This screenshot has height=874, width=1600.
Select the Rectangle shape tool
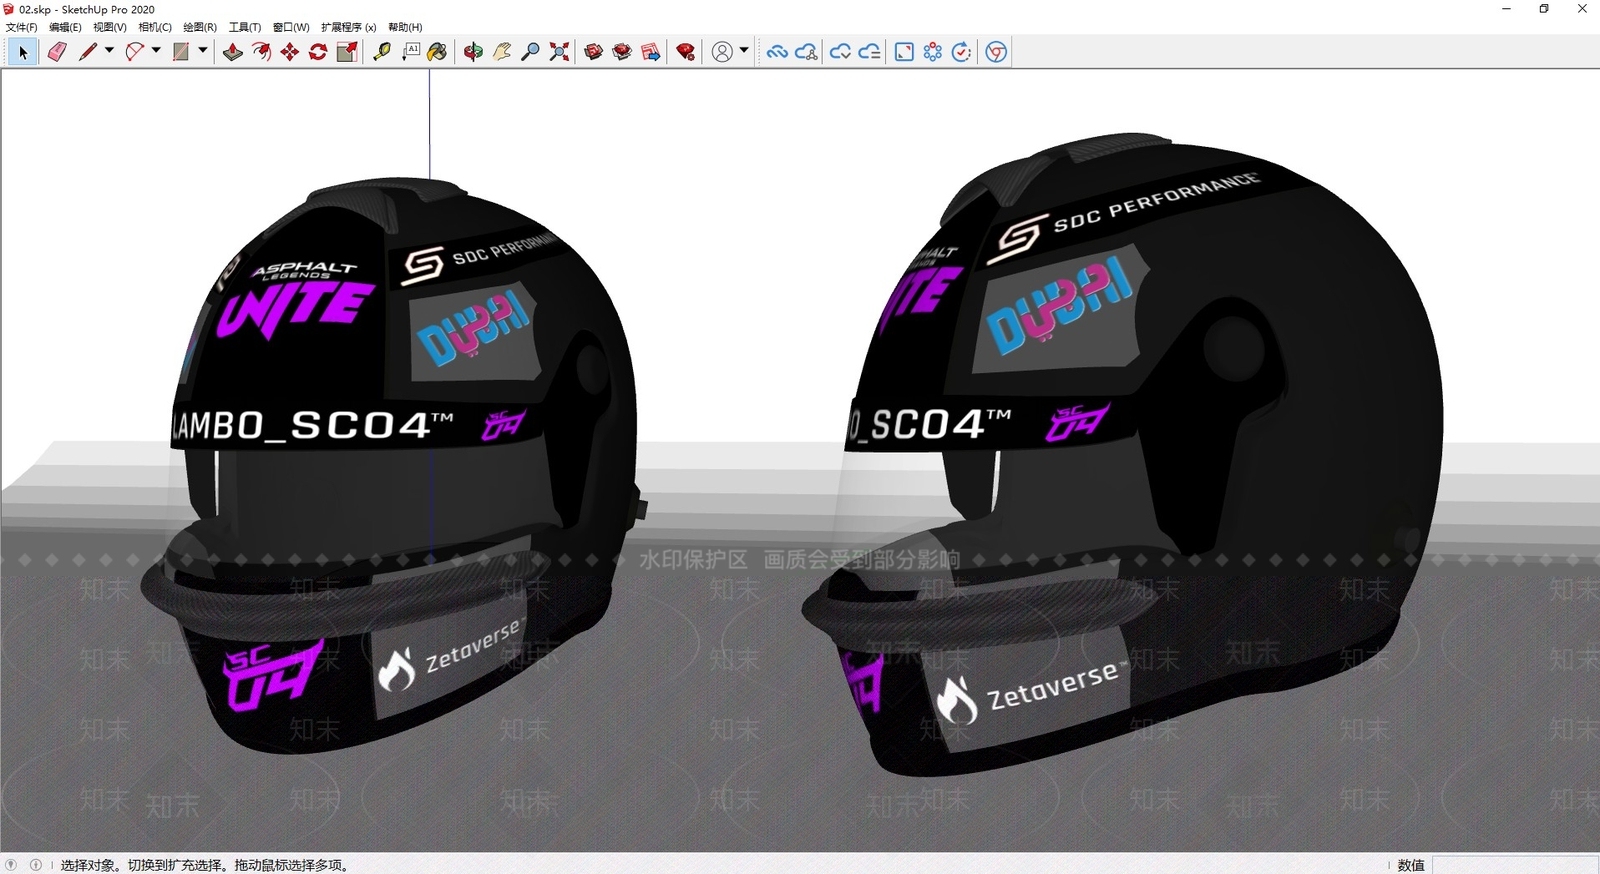181,52
